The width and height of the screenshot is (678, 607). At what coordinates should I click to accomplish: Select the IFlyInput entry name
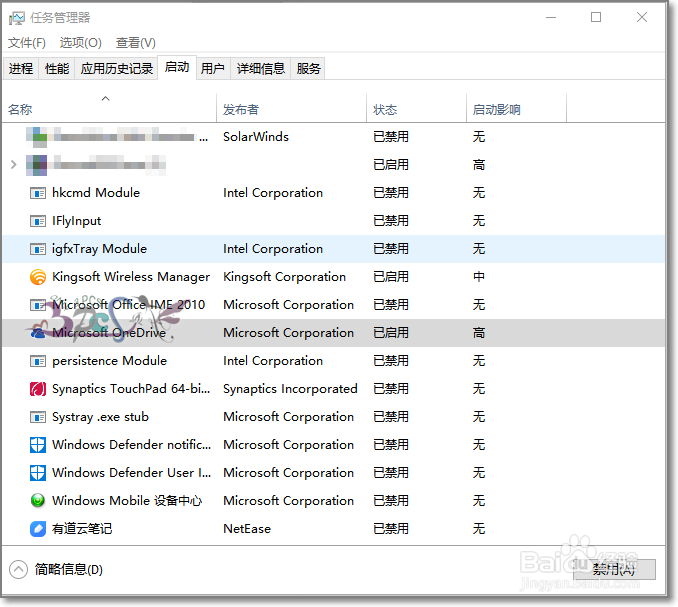pos(77,221)
